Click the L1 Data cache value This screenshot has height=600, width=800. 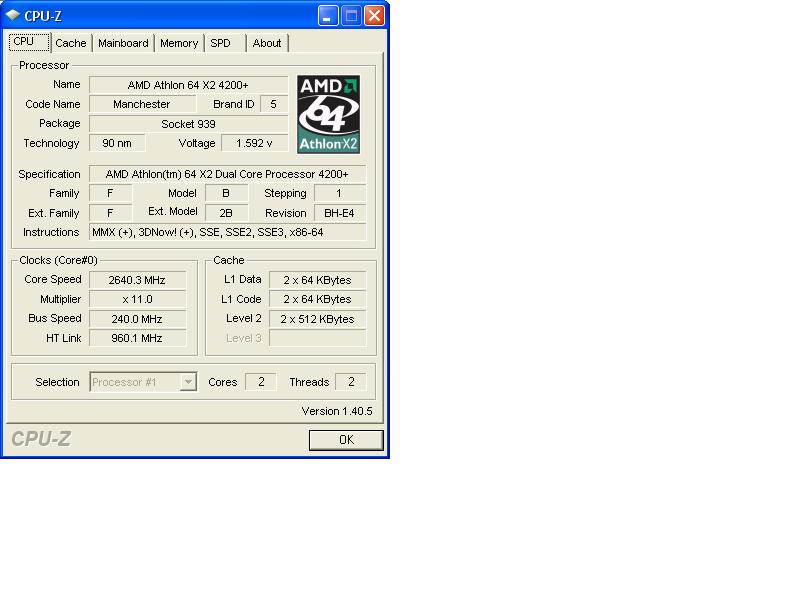[317, 280]
